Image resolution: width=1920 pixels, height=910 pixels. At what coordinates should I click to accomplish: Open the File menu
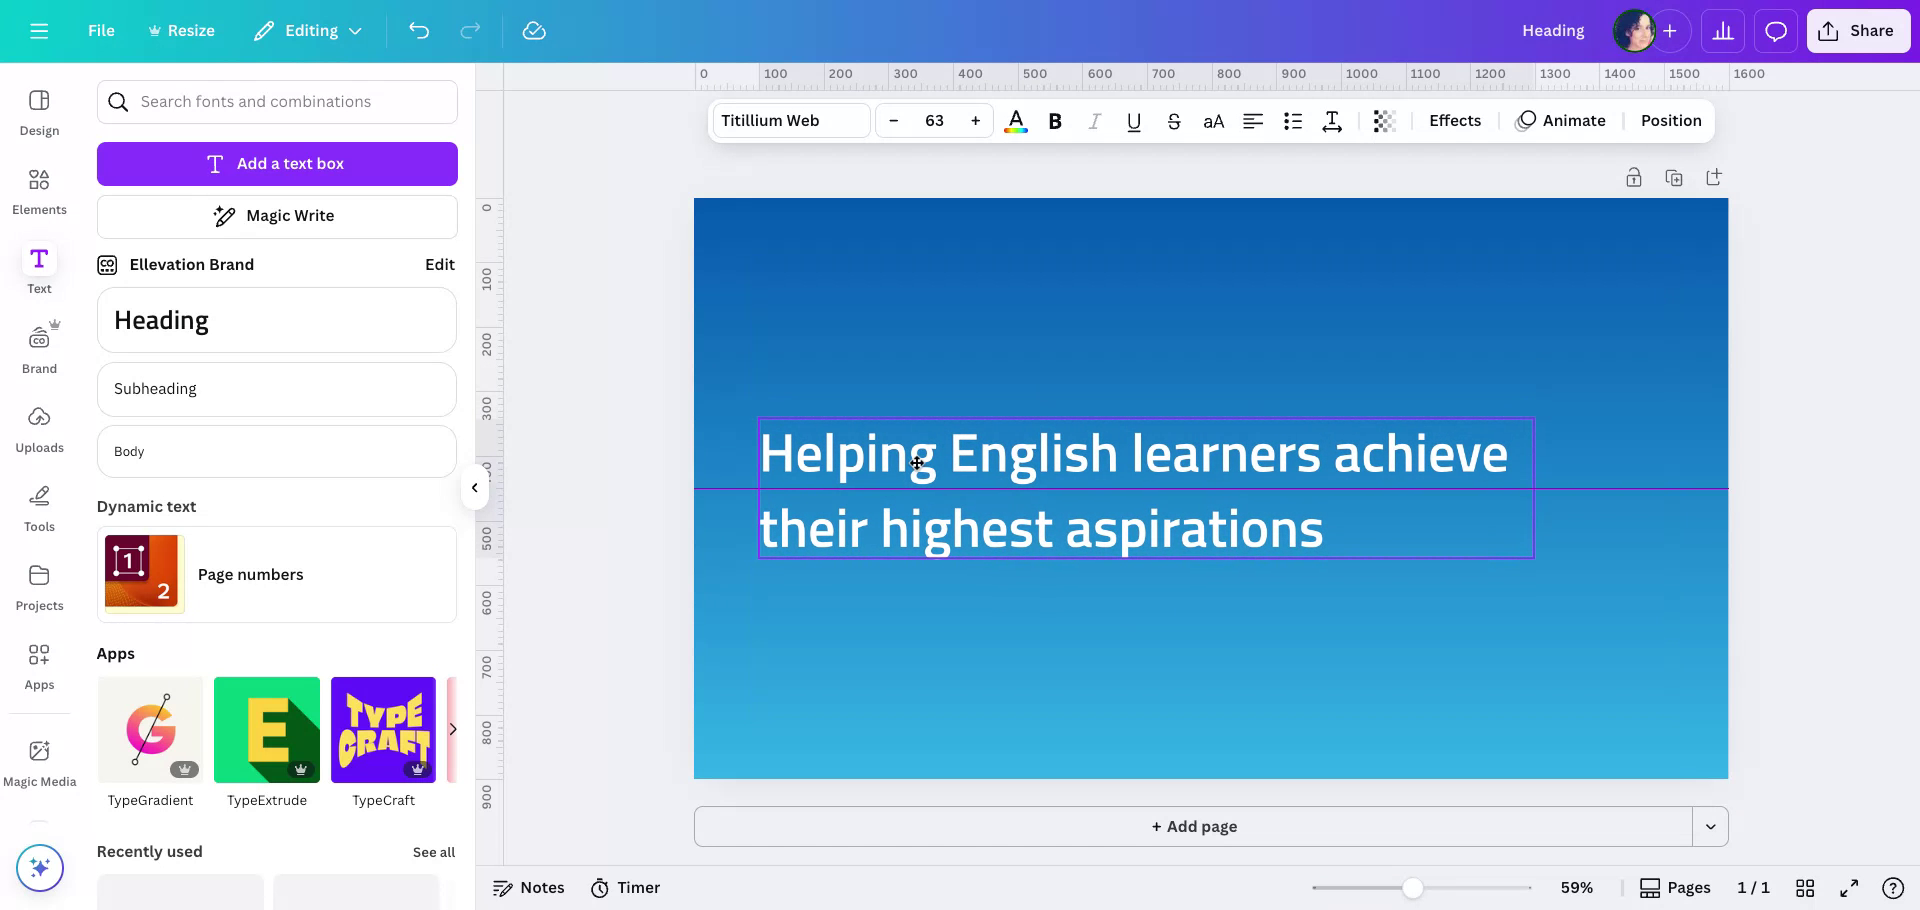pyautogui.click(x=101, y=31)
